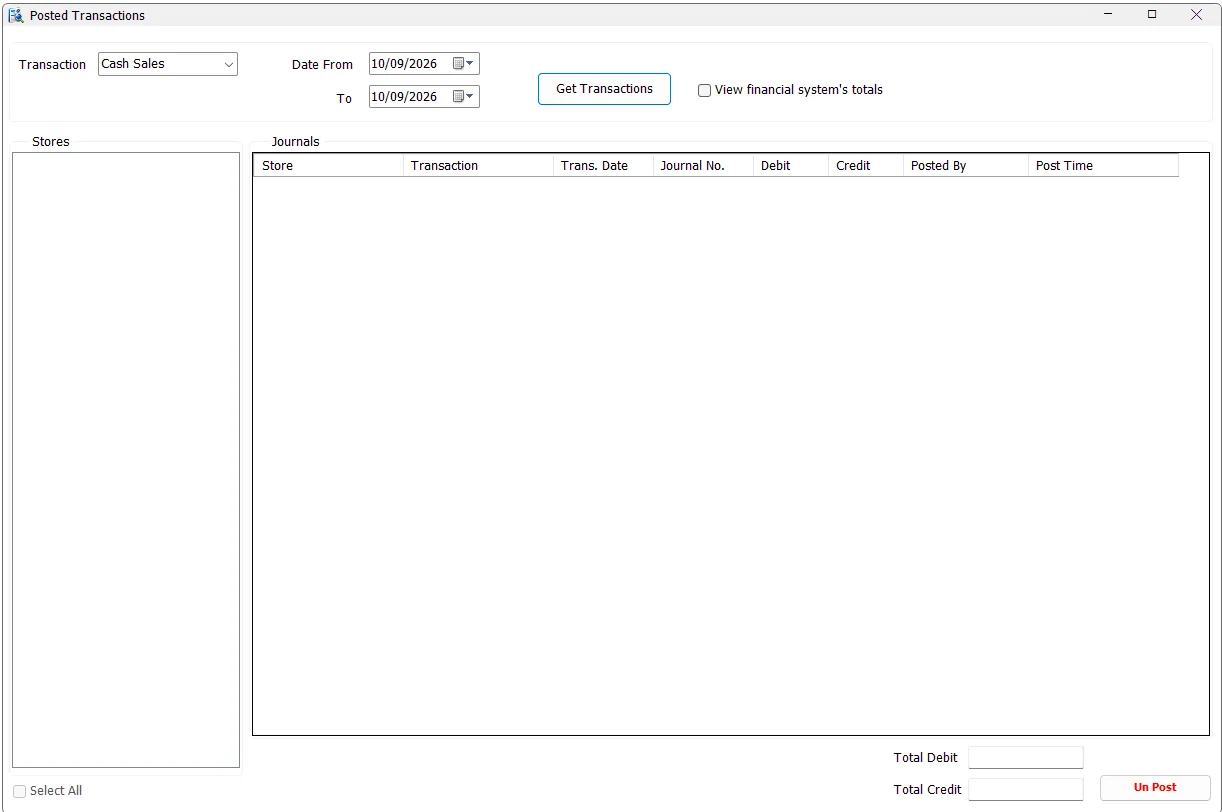The height and width of the screenshot is (812, 1222).
Task: Sort by Trans. Date column header
Action: click(603, 166)
